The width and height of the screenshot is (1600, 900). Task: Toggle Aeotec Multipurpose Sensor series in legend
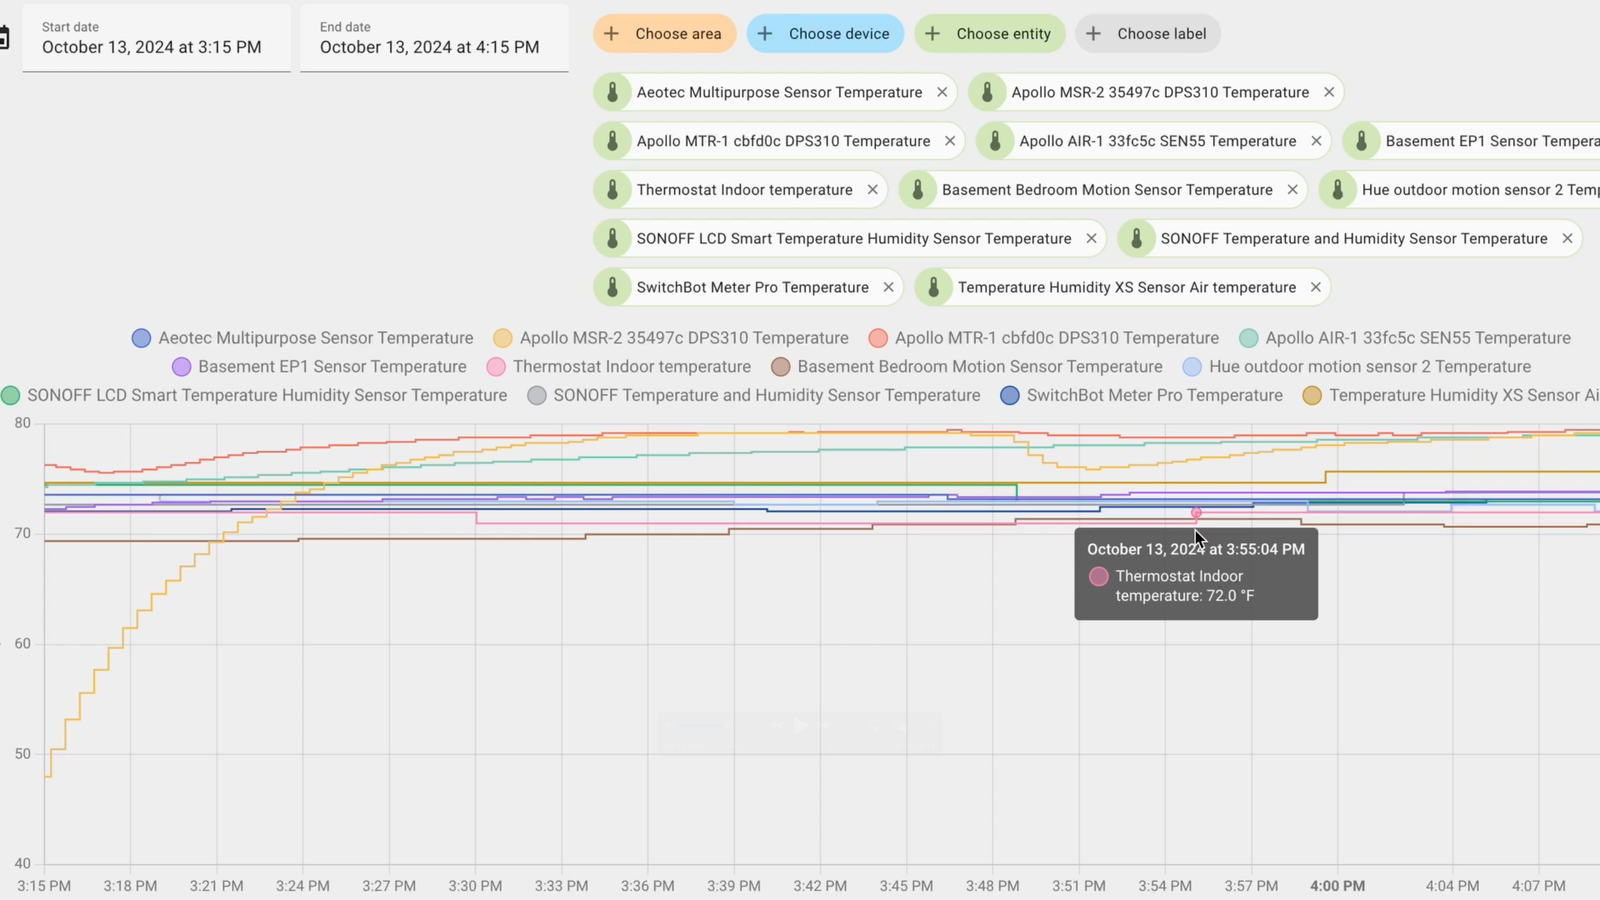click(x=303, y=338)
